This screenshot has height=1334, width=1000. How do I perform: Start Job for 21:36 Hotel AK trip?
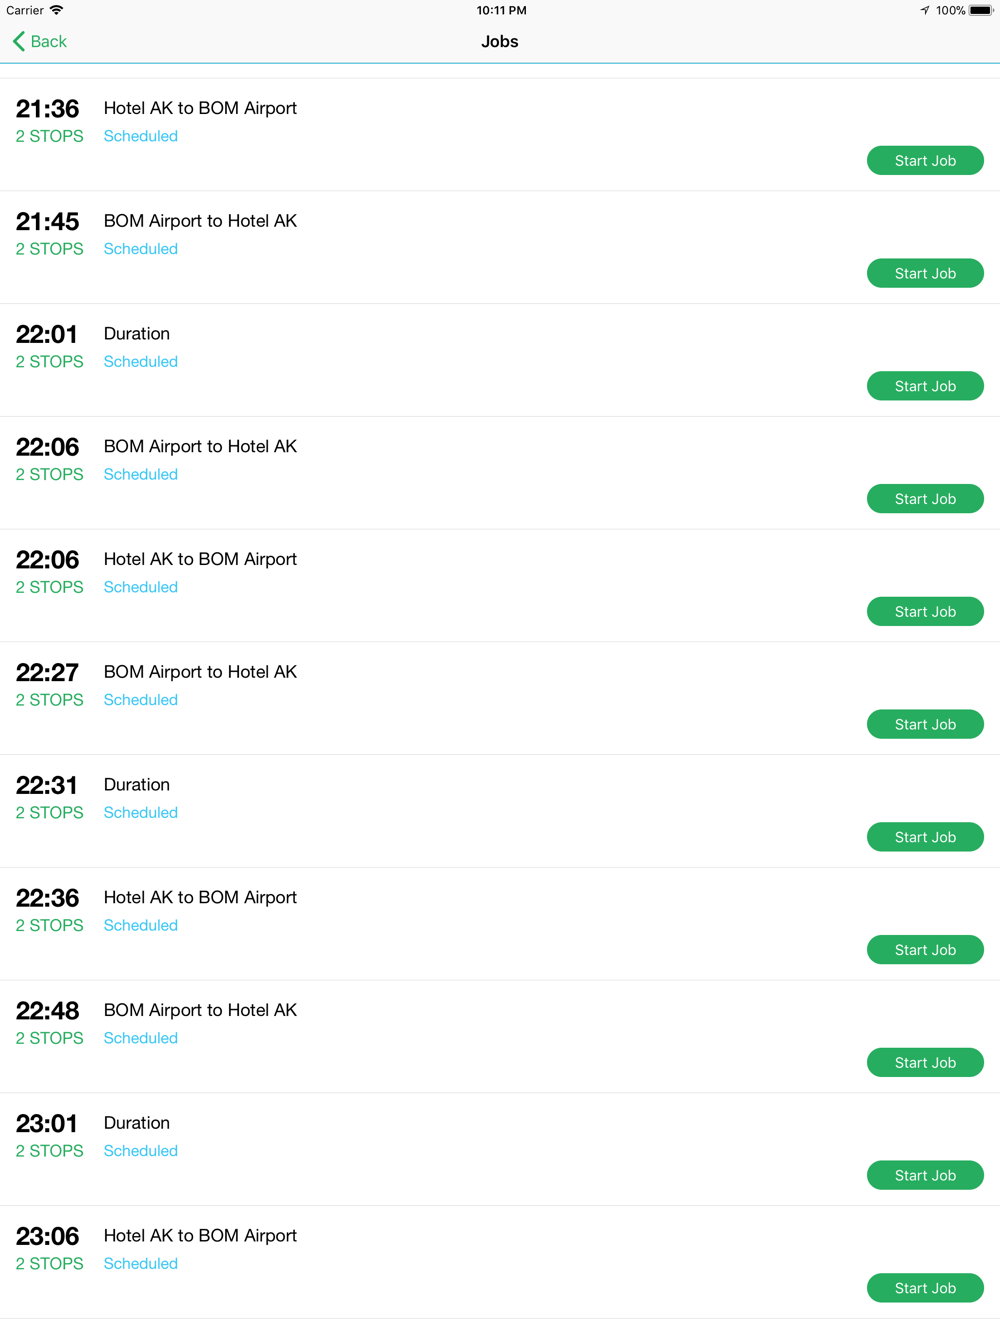[x=925, y=160]
